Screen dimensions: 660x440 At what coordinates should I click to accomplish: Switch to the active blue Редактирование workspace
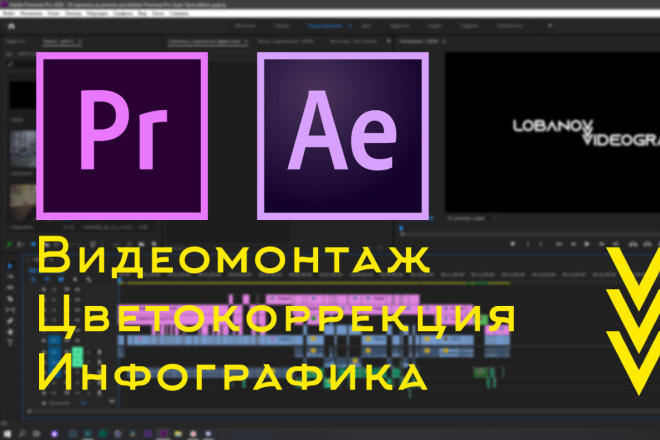[325, 26]
